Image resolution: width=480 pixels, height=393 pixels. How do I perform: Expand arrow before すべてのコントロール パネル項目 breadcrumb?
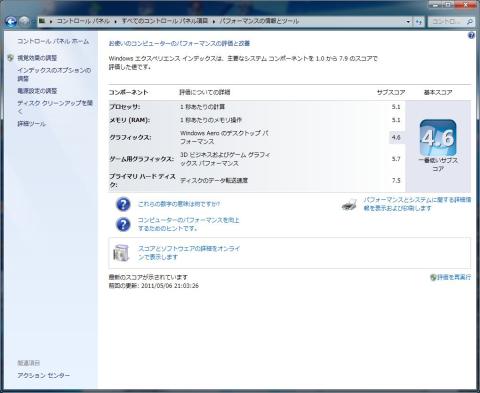point(116,22)
